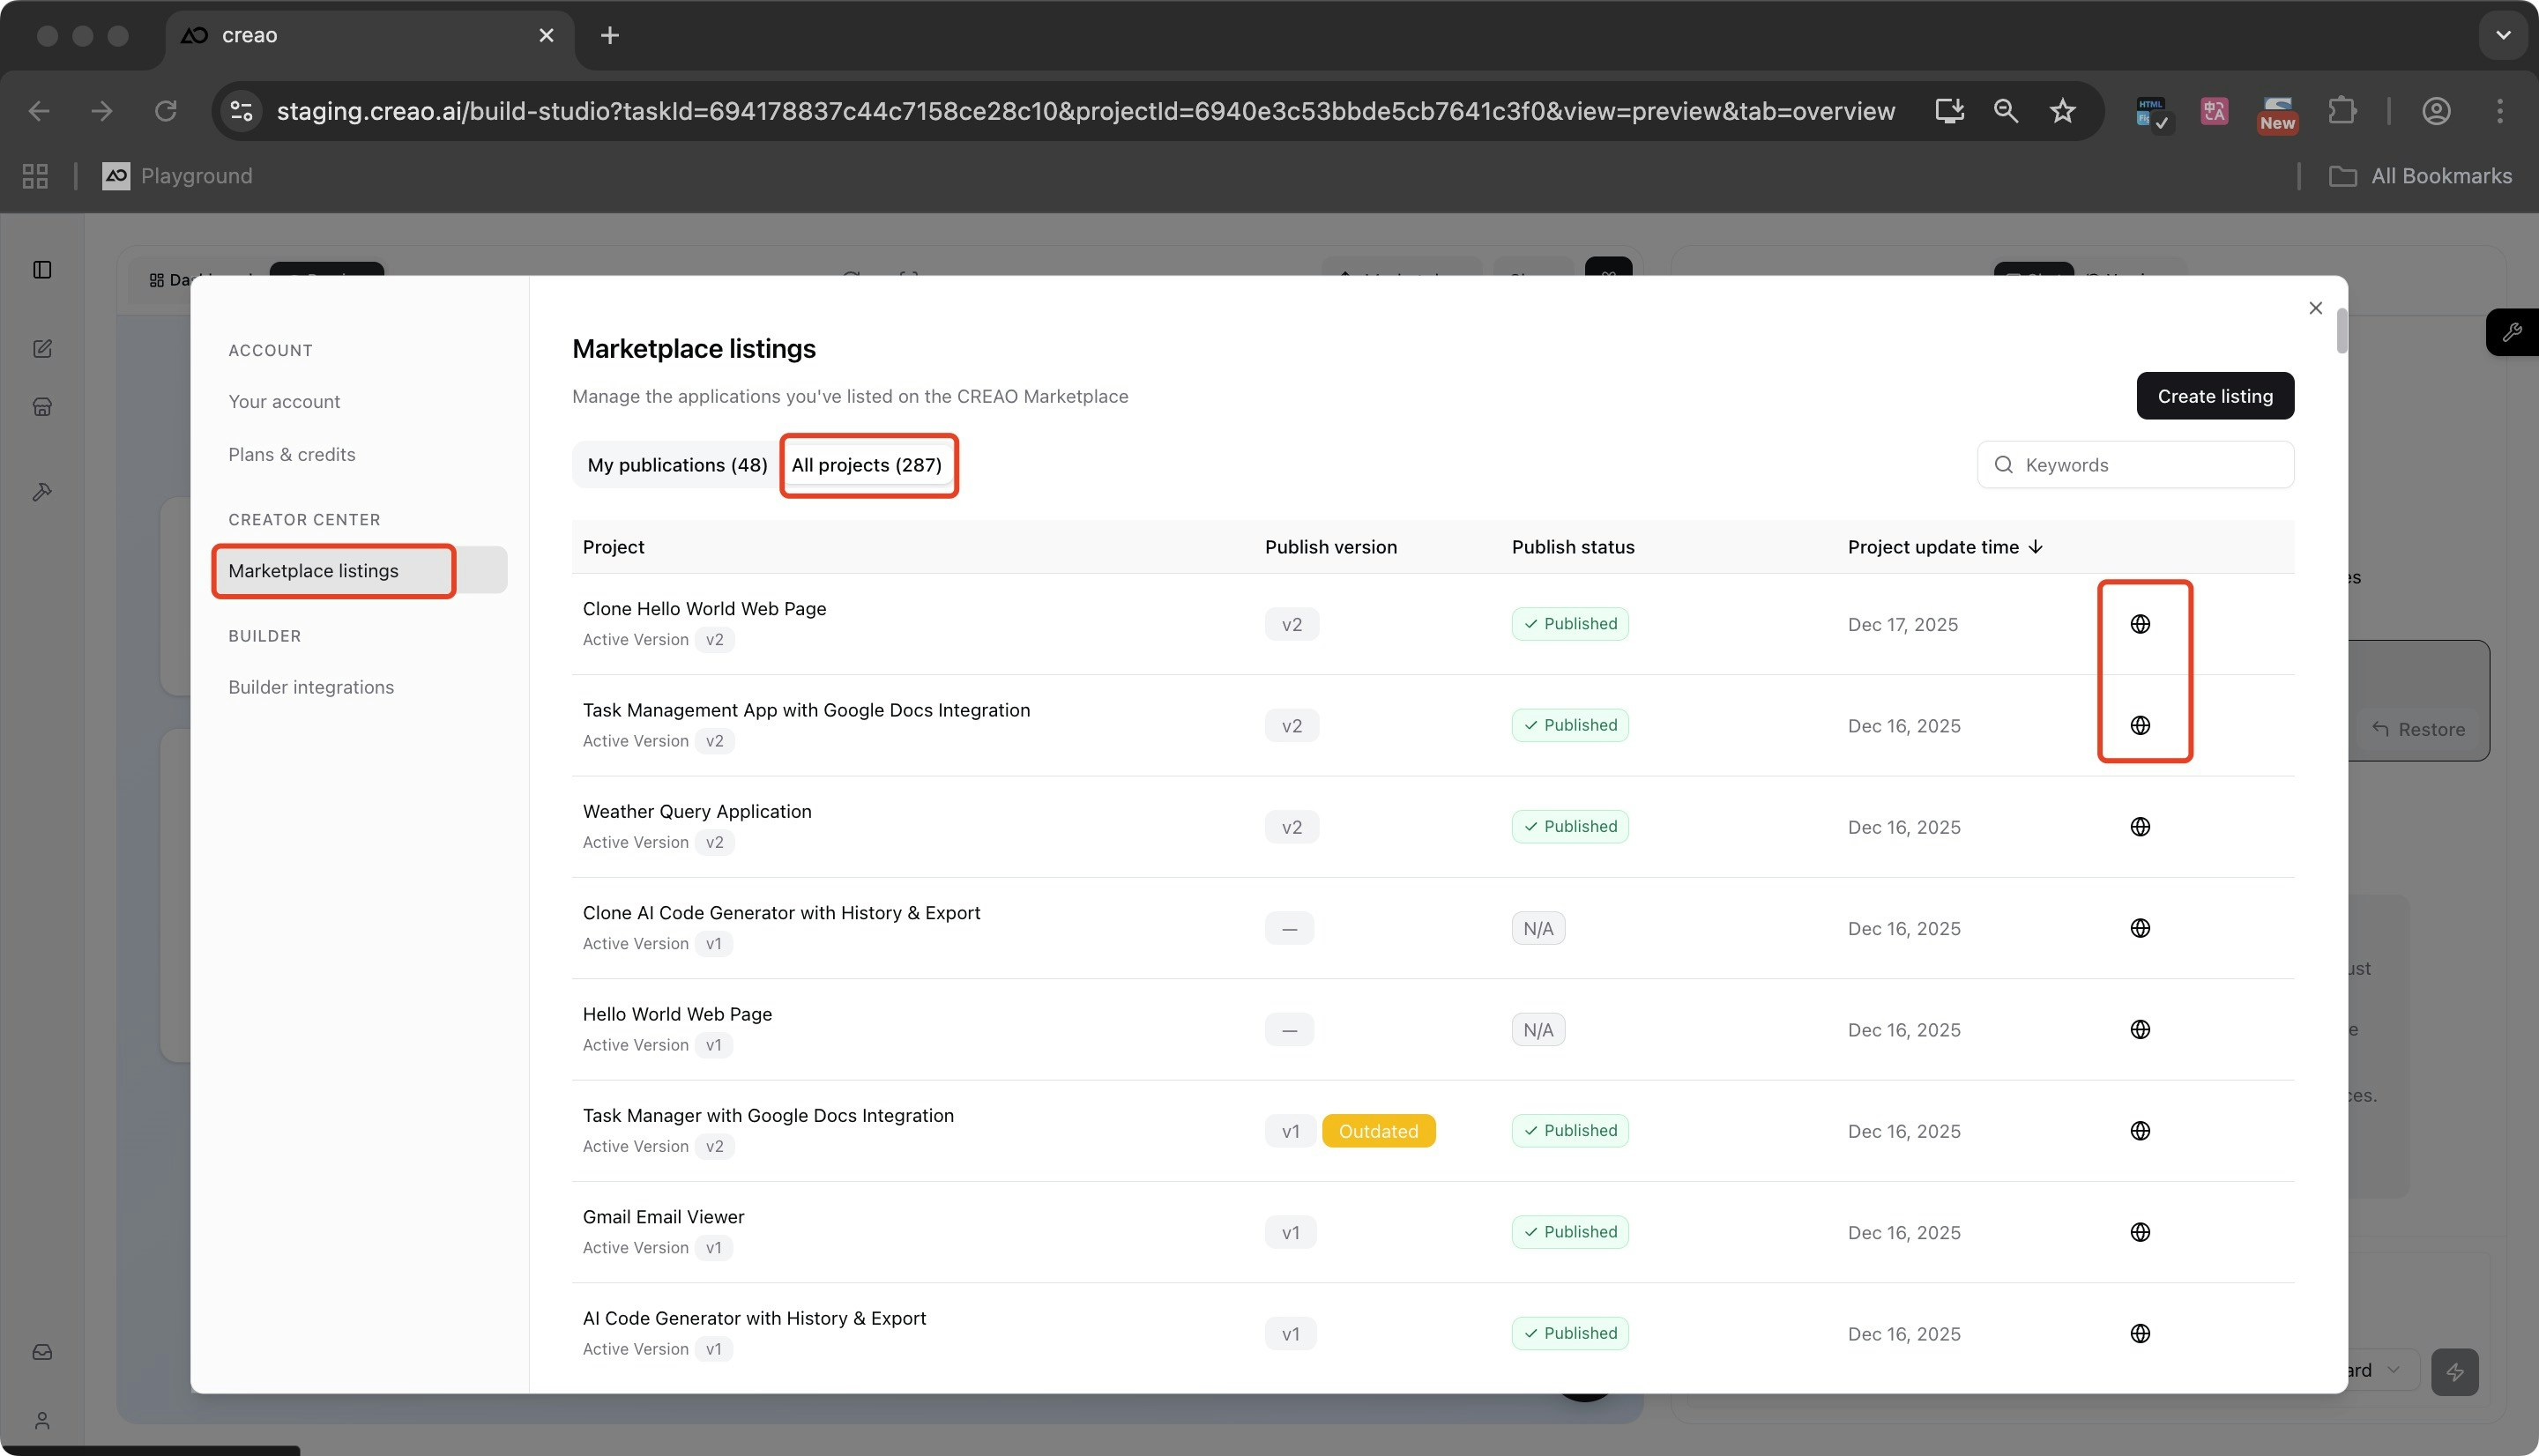
Task: Open Plans & credits page
Action: click(292, 454)
